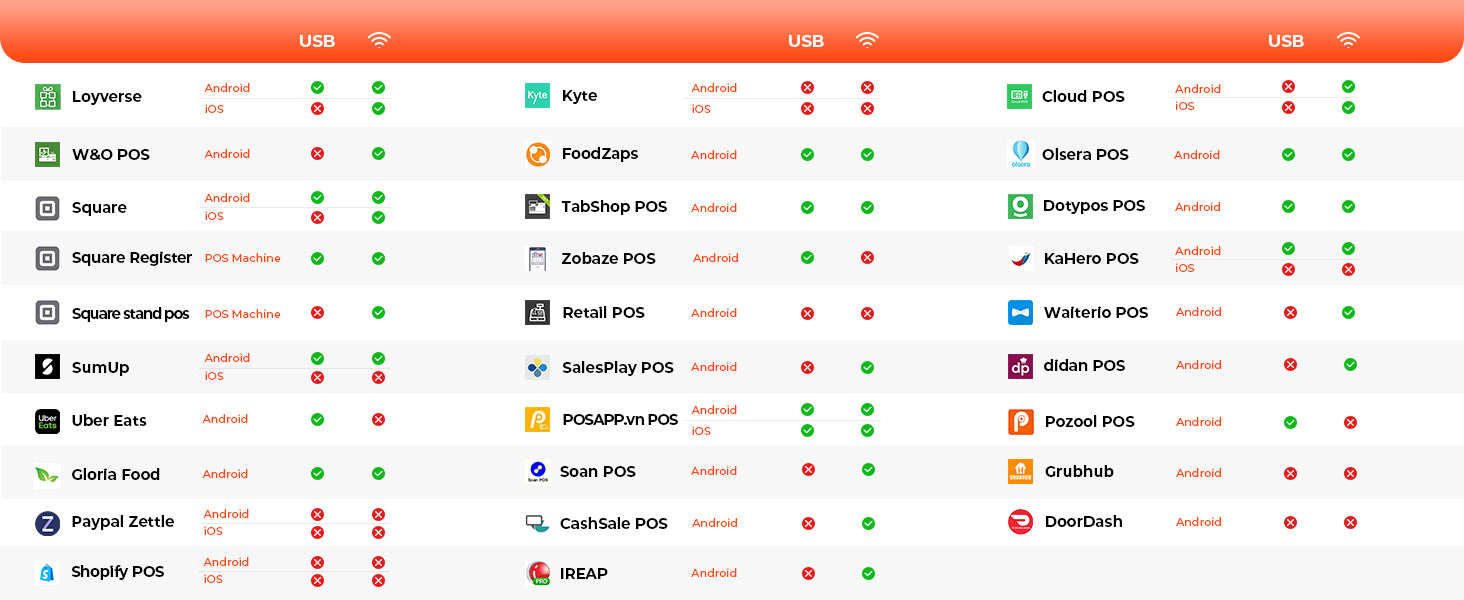Click the SumUp logo icon

point(47,367)
